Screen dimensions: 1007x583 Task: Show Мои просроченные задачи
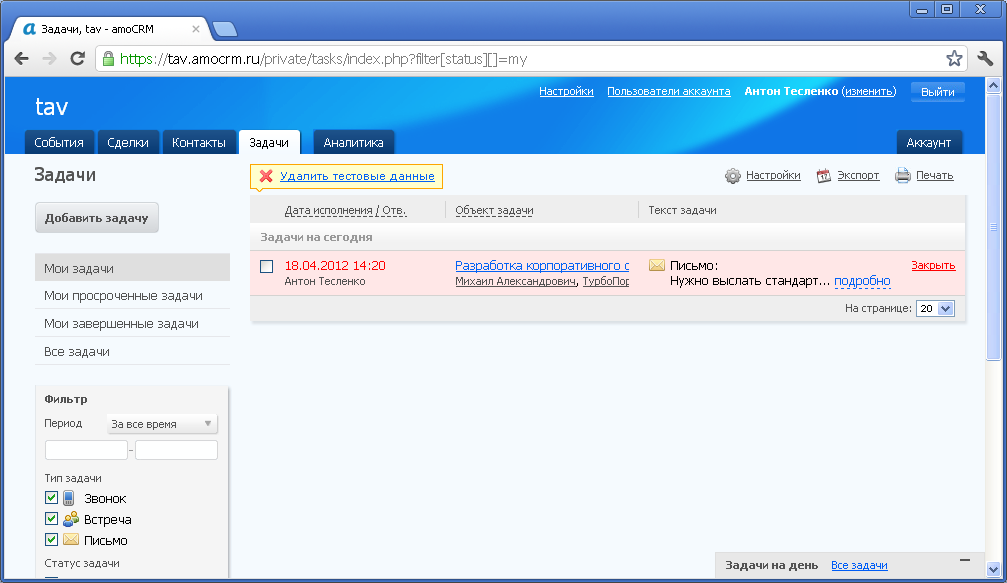(x=132, y=296)
